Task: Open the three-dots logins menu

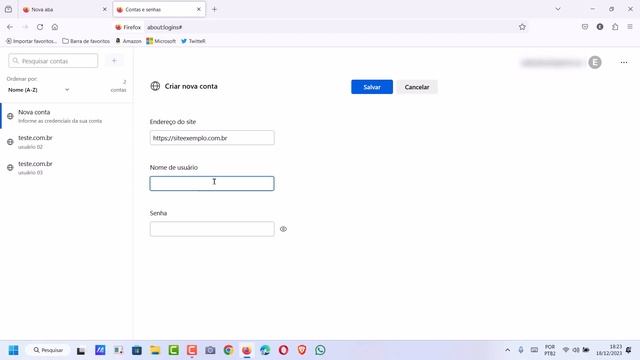Action: point(624,62)
